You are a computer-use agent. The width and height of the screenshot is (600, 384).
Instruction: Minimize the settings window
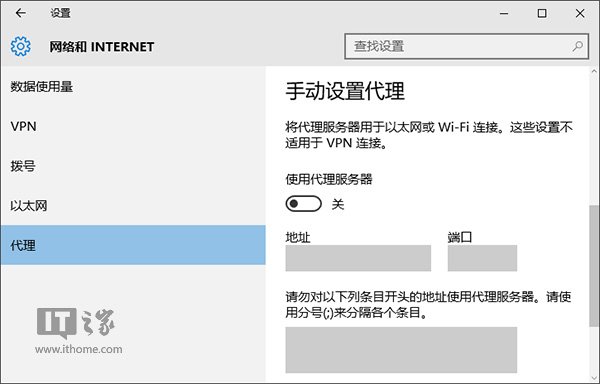pos(504,13)
